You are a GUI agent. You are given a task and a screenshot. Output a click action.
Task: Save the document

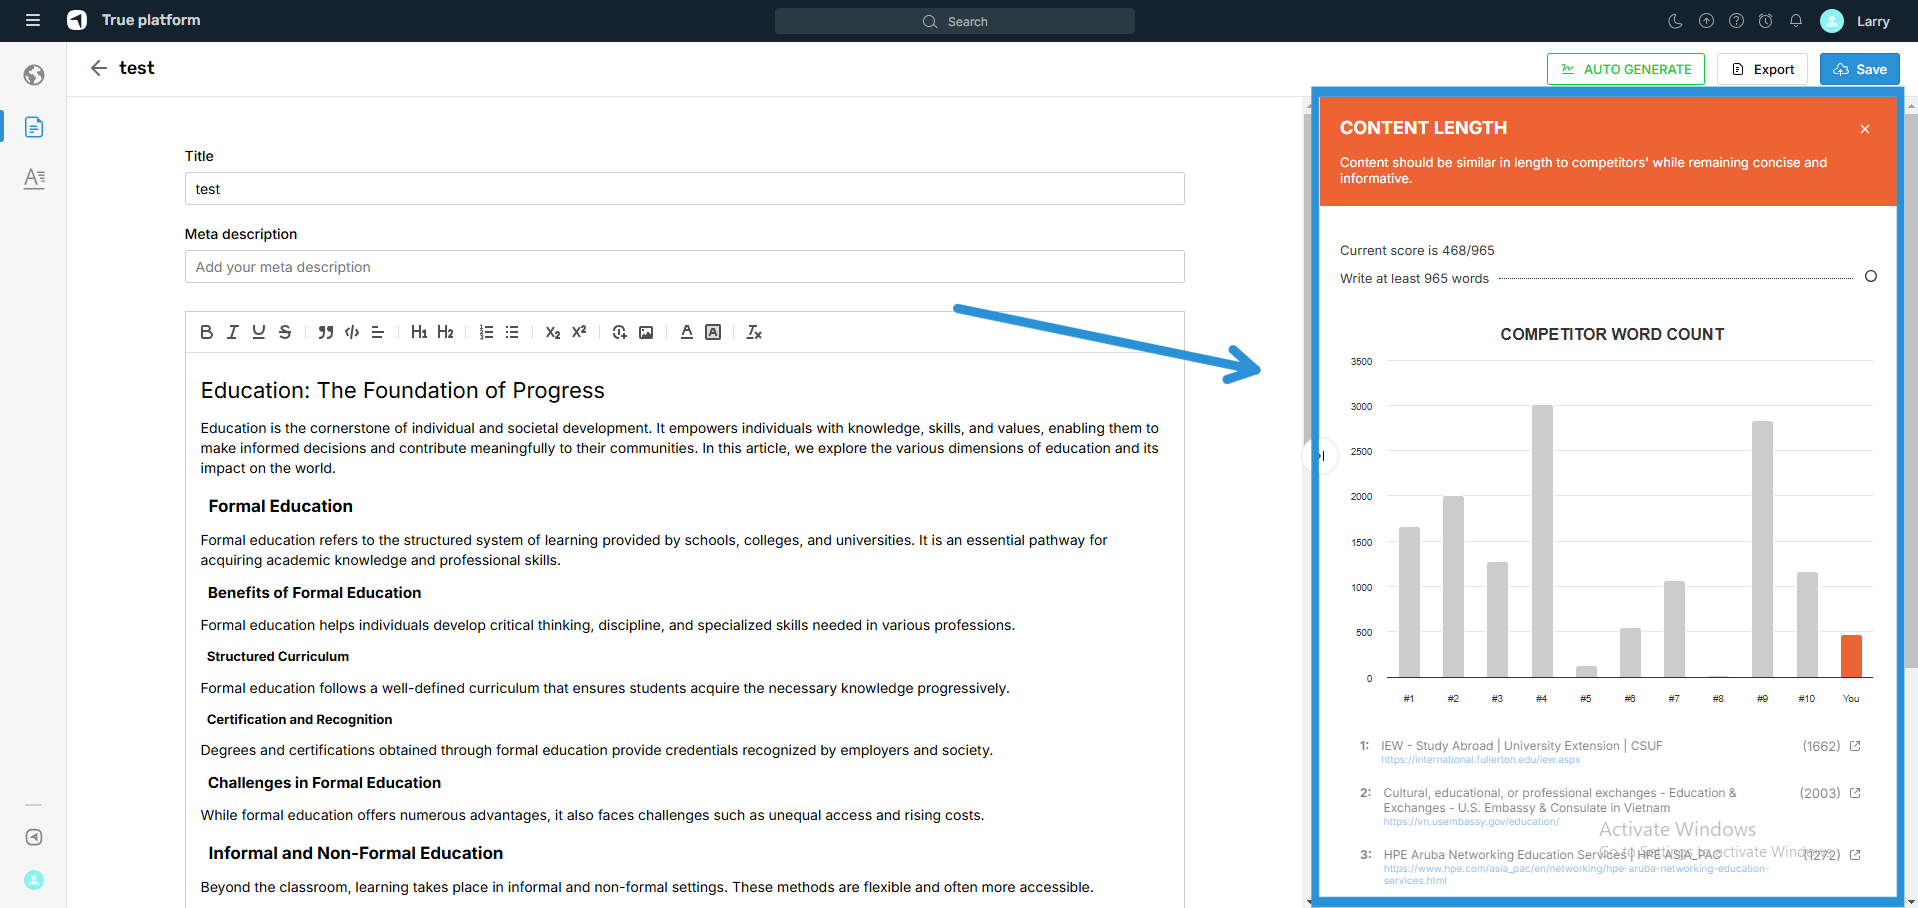[x=1859, y=69]
